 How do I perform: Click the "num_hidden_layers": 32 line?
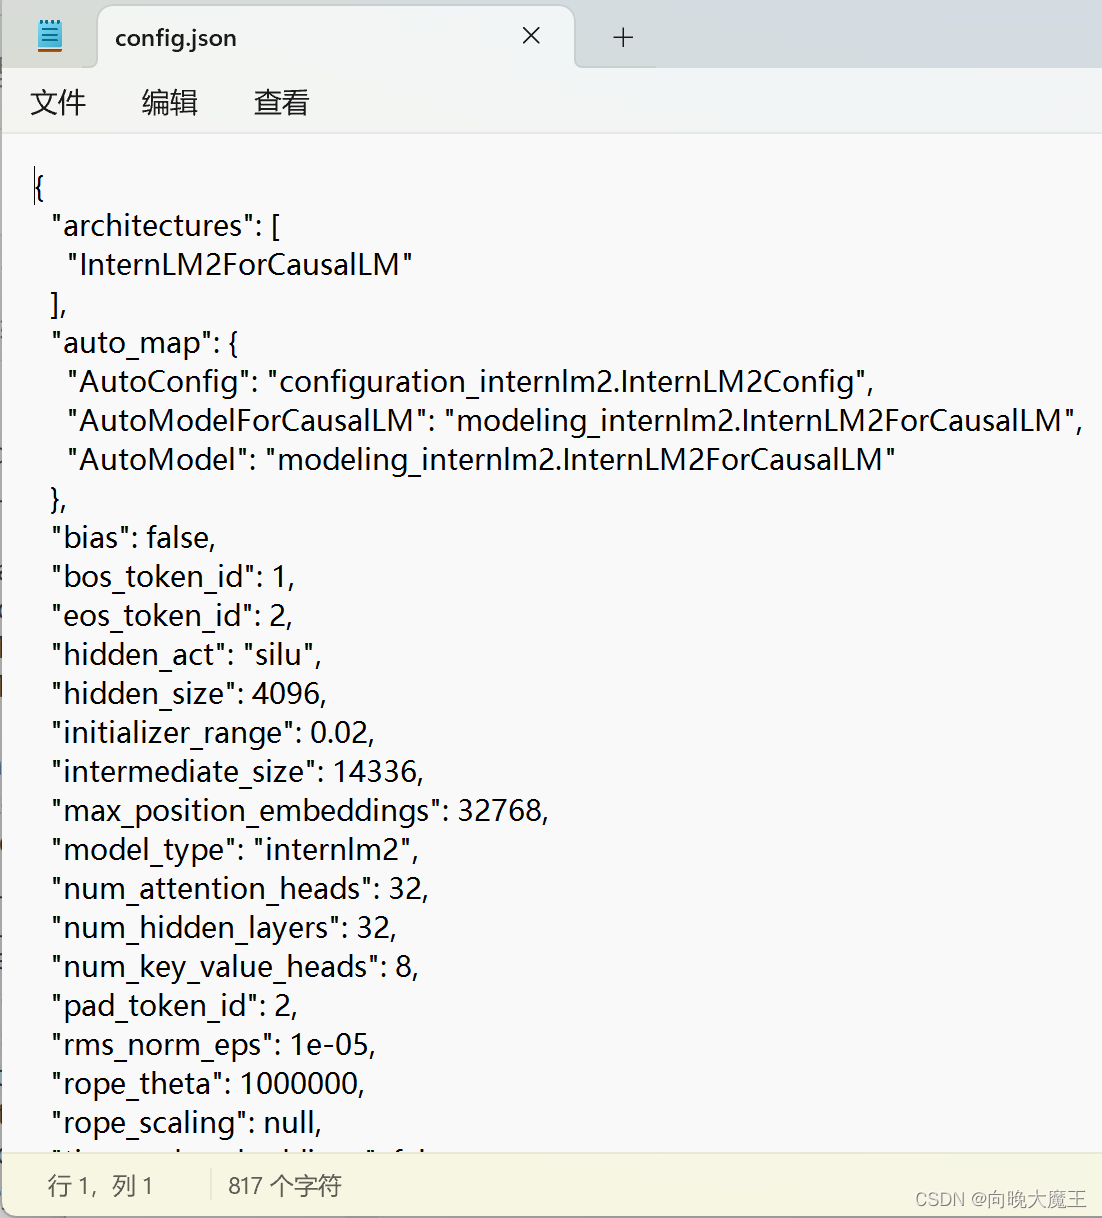point(224,928)
